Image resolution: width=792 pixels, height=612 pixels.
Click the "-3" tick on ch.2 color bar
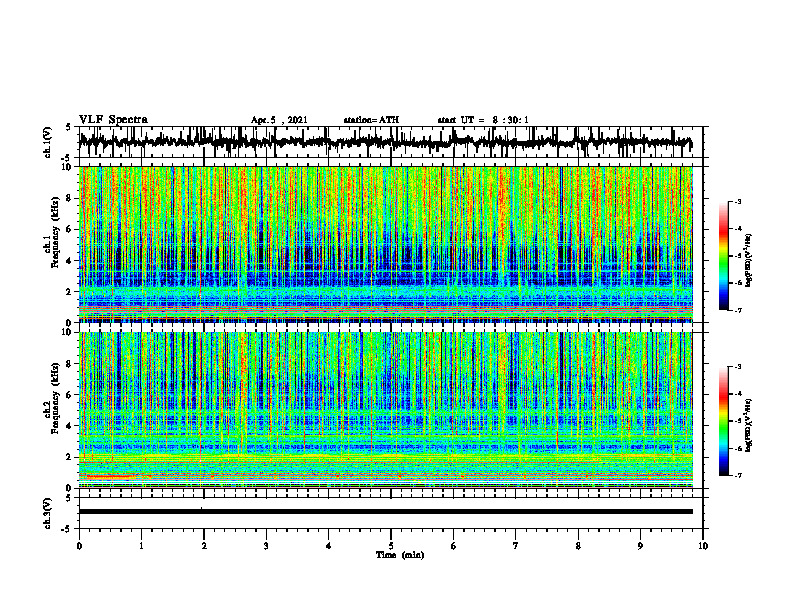coord(737,367)
